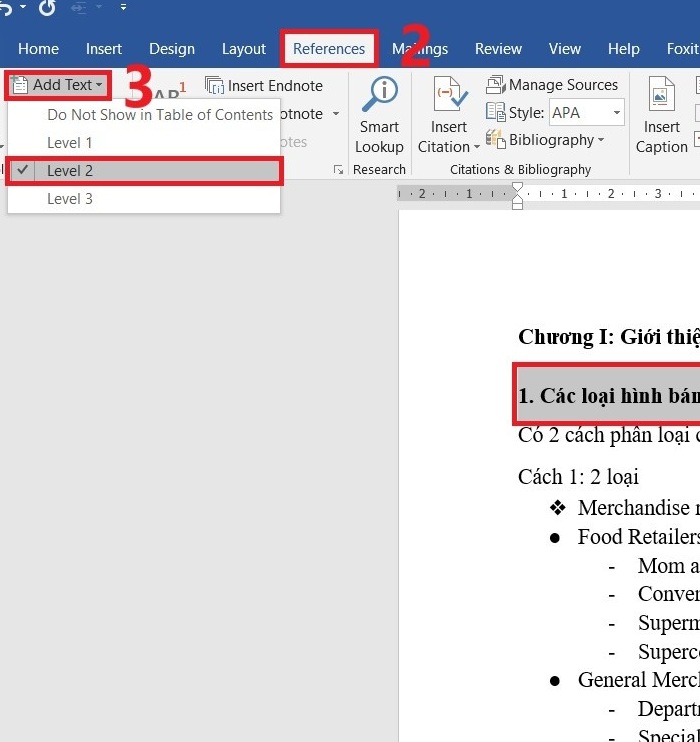Viewport: 700px width, 742px height.
Task: Click the line Có 2 cách phân loại
Action: (x=609, y=435)
